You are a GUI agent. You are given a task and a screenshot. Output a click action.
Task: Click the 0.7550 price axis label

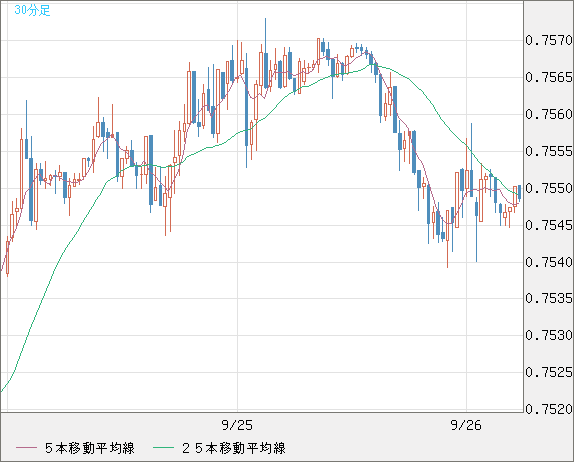click(x=549, y=188)
